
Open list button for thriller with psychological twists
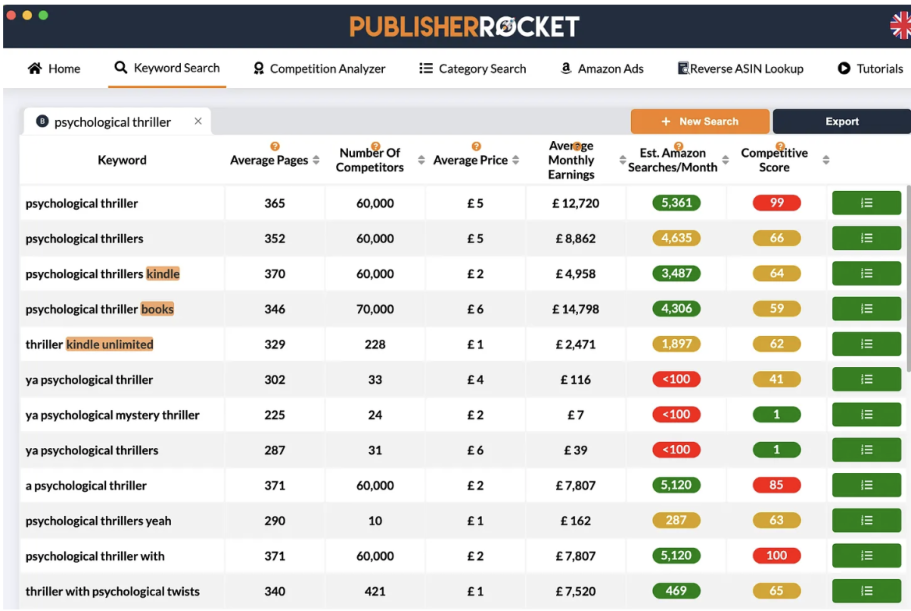click(866, 591)
